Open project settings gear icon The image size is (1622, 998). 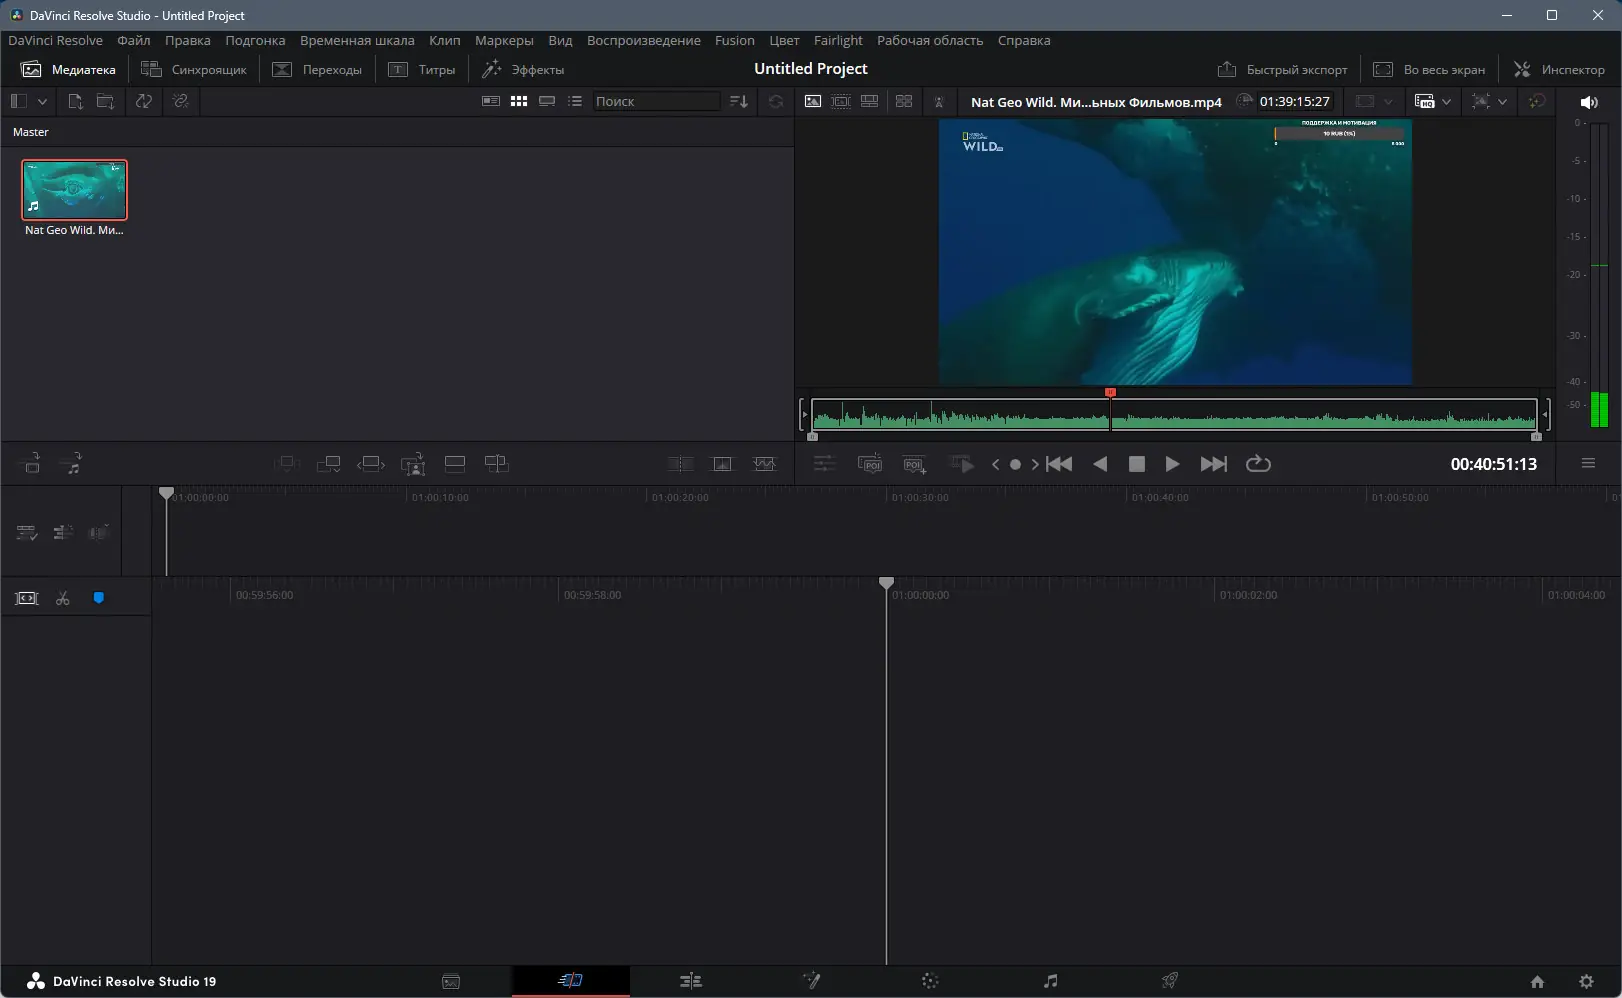(1586, 981)
